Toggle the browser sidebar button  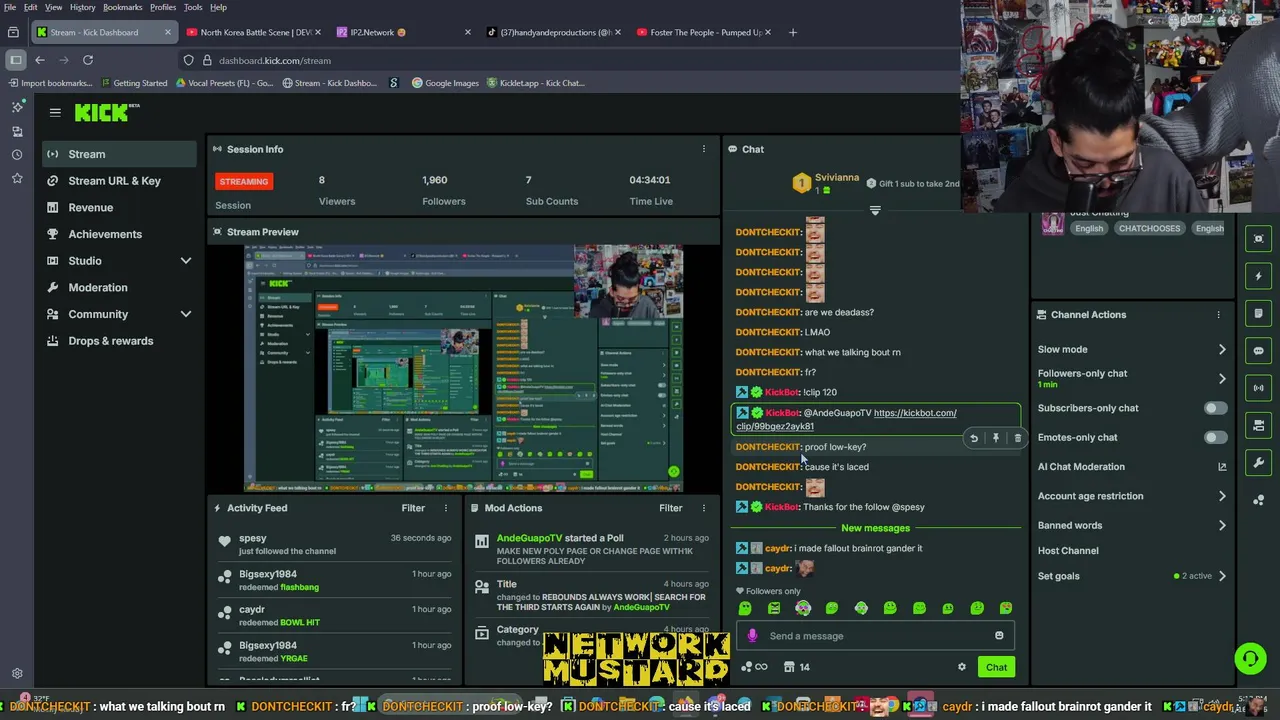pos(15,60)
